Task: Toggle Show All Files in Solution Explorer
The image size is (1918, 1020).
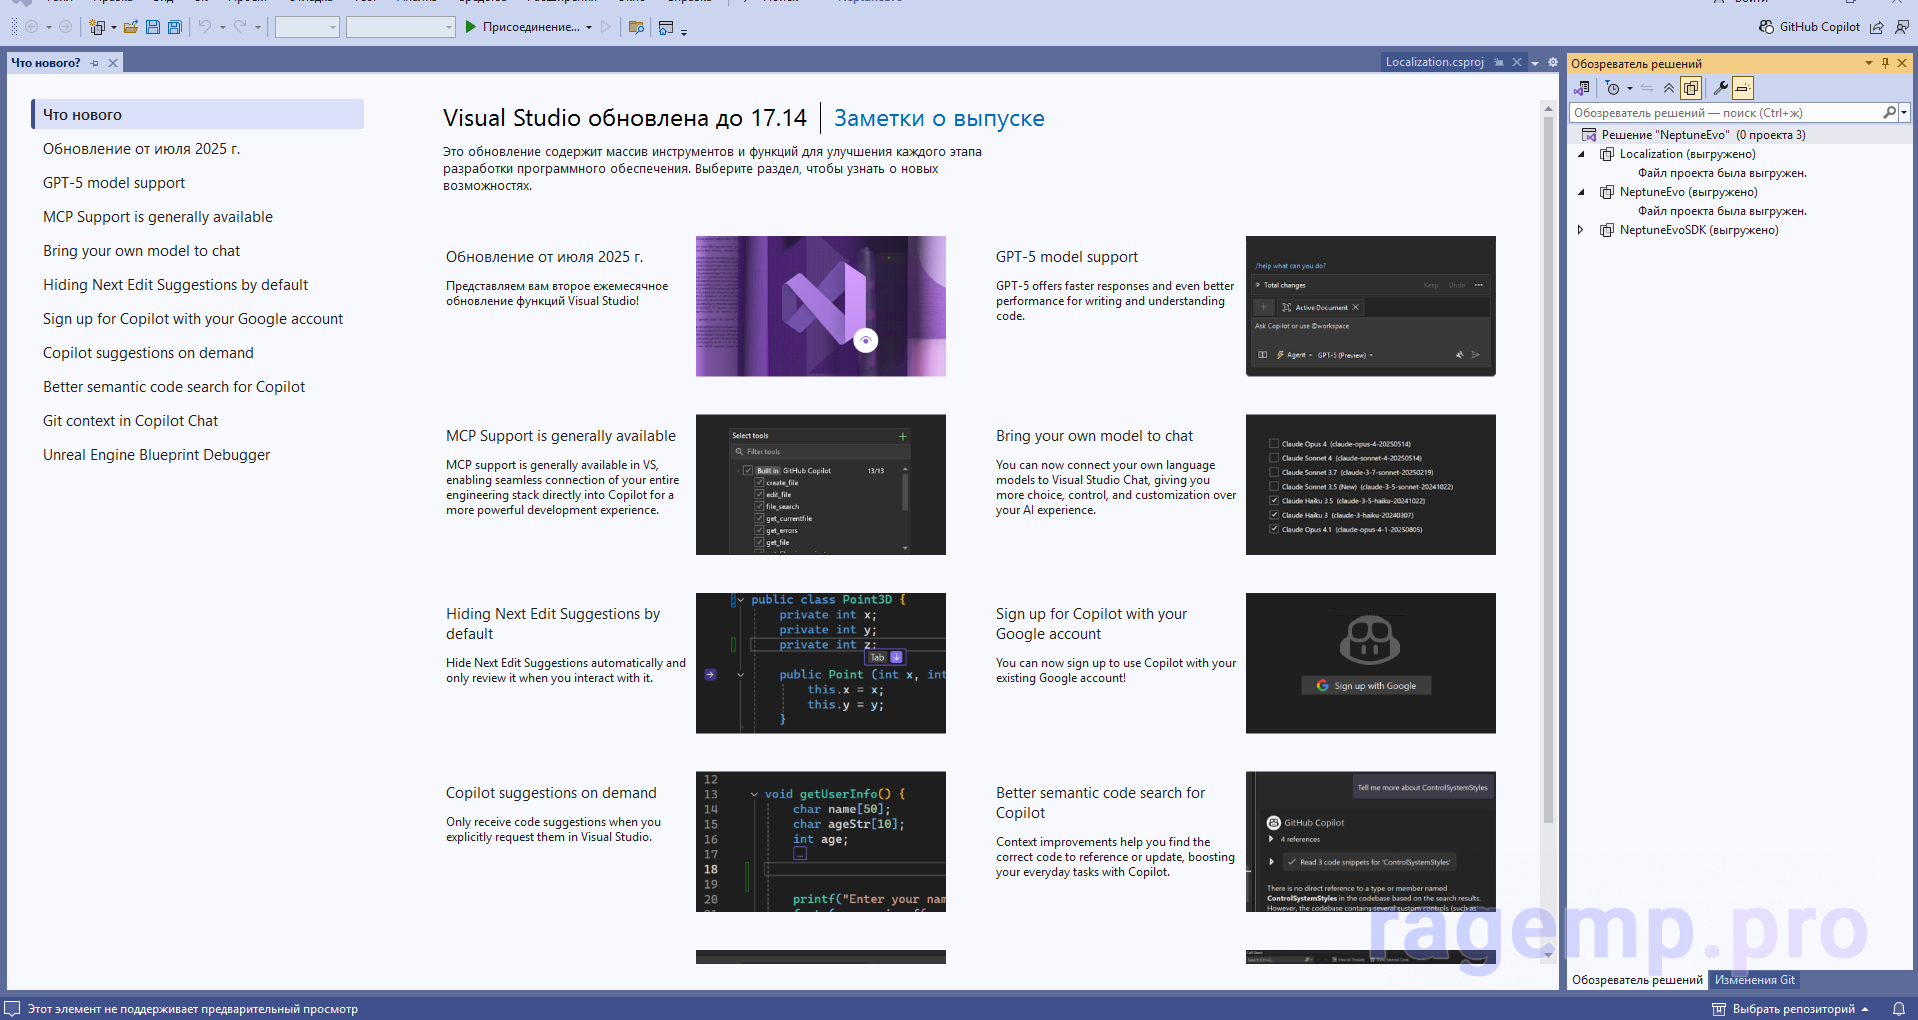Action: pyautogui.click(x=1691, y=88)
